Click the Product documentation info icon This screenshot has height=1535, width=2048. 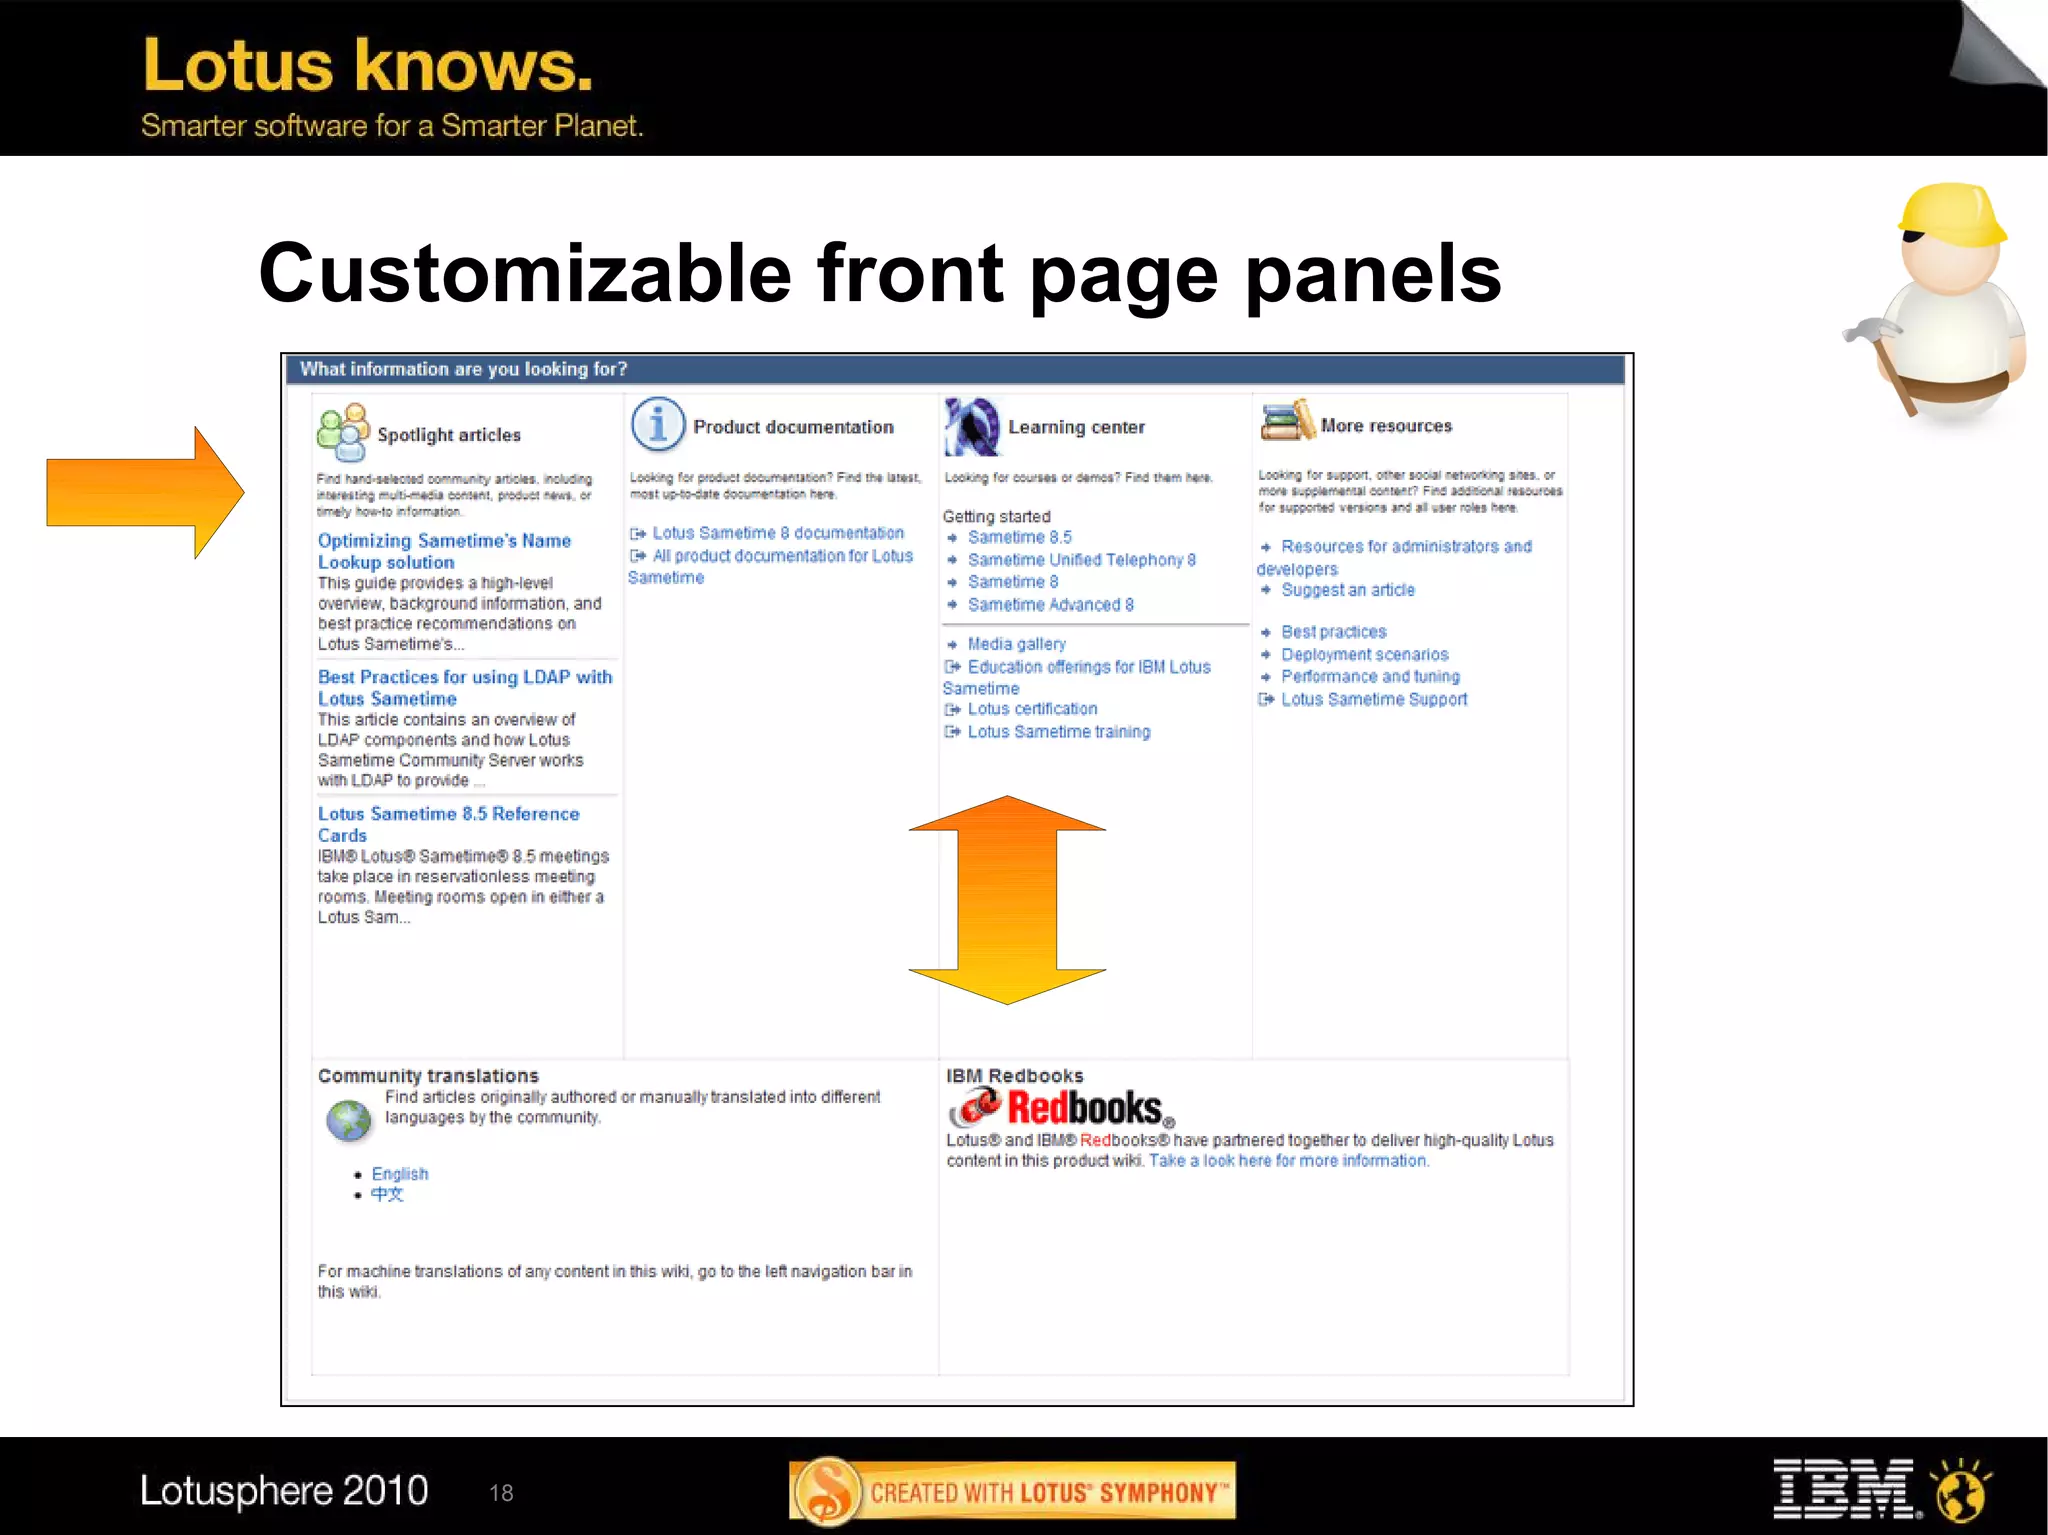point(657,425)
